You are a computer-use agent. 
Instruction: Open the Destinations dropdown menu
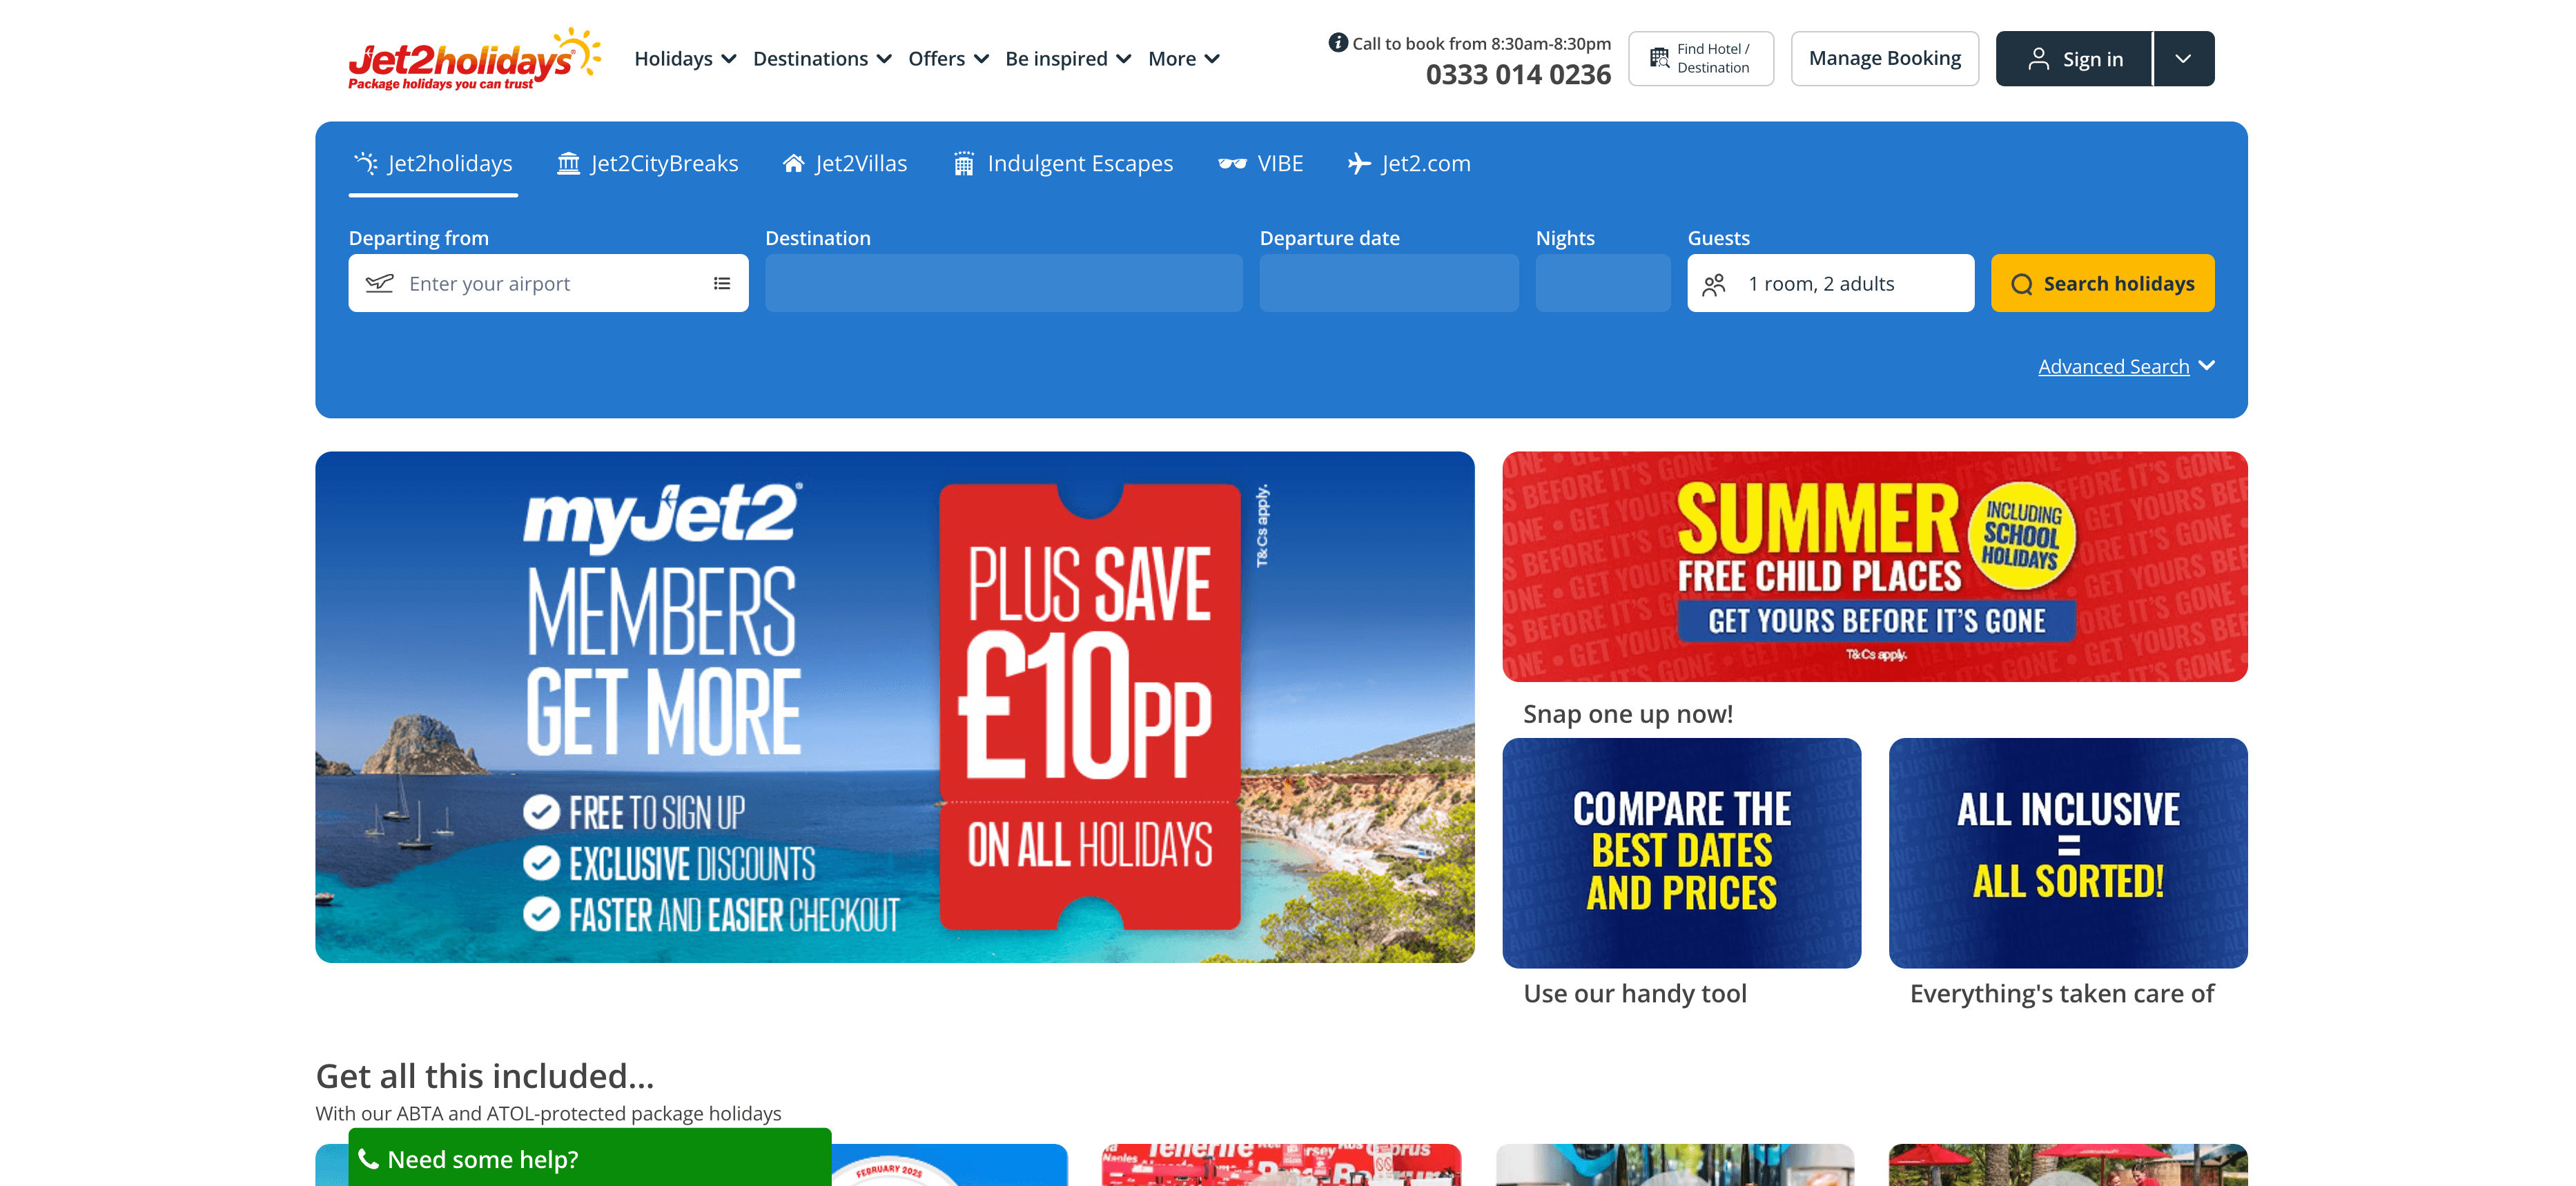(x=822, y=59)
